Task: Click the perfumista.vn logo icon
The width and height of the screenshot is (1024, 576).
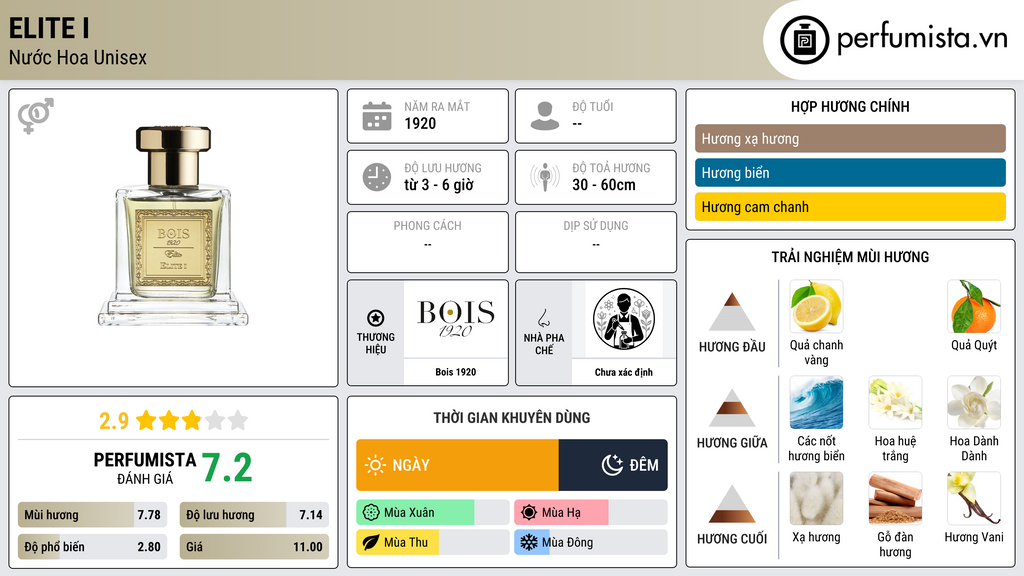Action: (804, 40)
